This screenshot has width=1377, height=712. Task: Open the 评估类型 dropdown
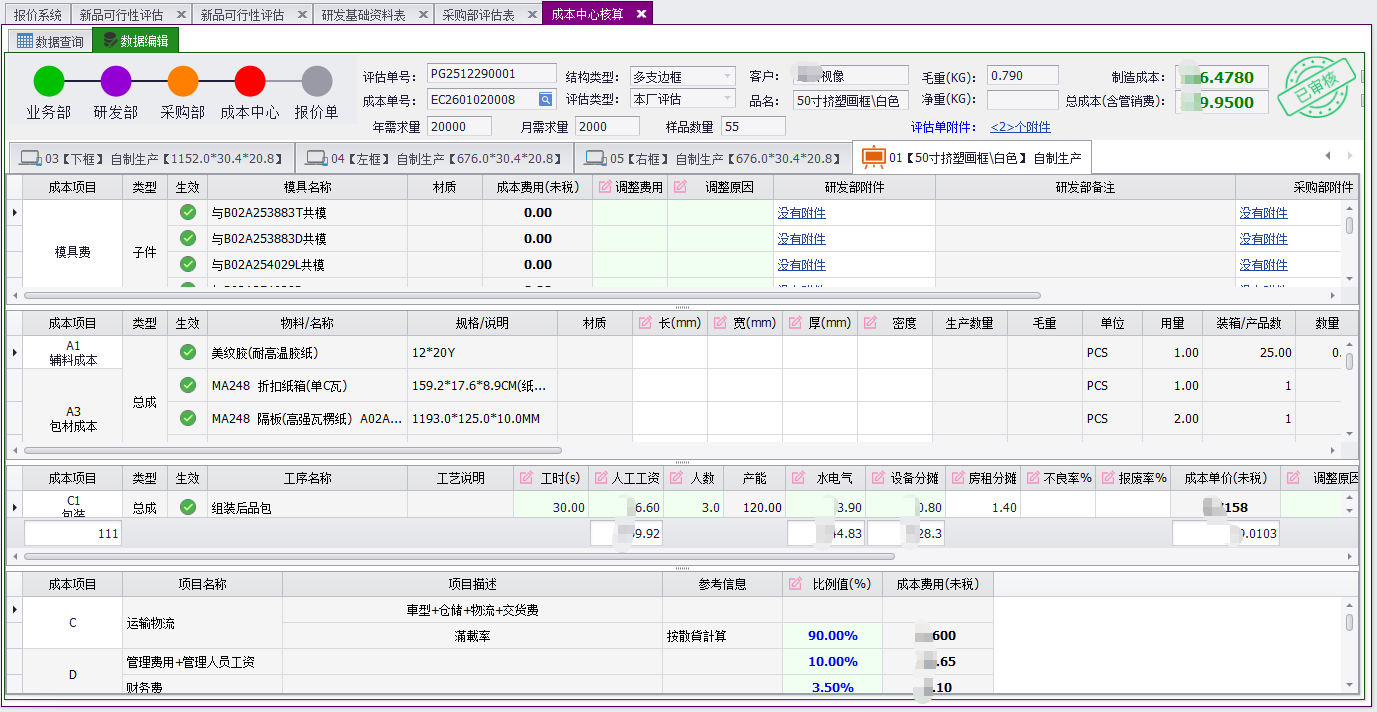[x=727, y=99]
